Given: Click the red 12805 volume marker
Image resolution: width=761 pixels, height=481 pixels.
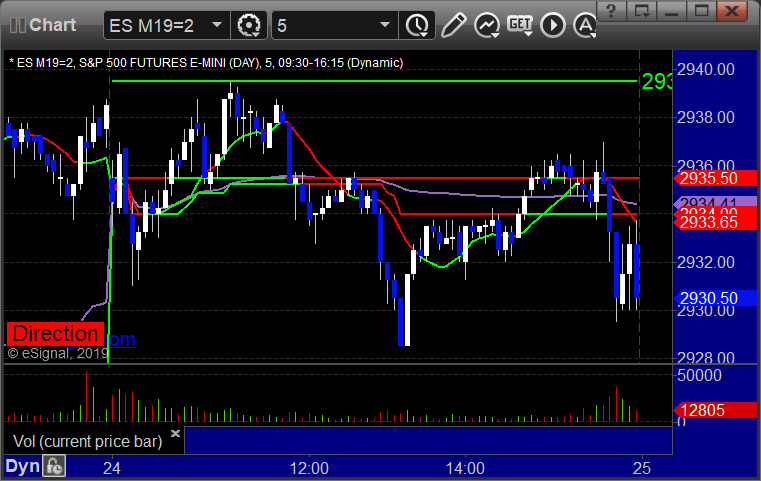Looking at the screenshot, I should 714,410.
